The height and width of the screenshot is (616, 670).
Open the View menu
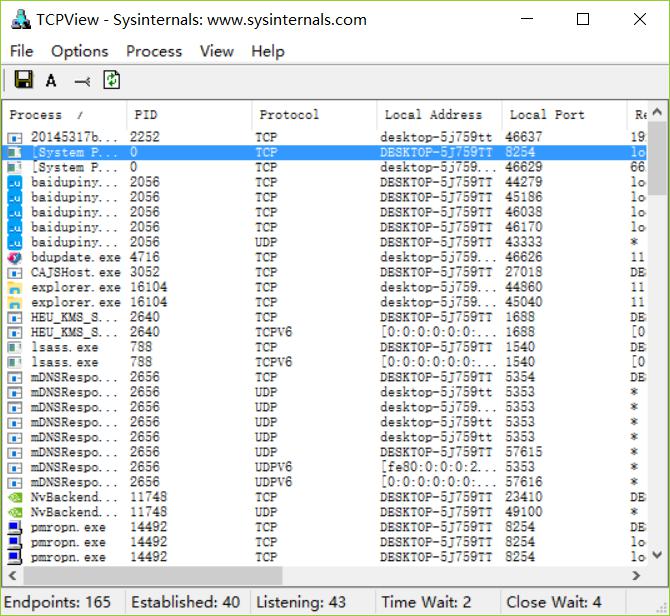(217, 51)
